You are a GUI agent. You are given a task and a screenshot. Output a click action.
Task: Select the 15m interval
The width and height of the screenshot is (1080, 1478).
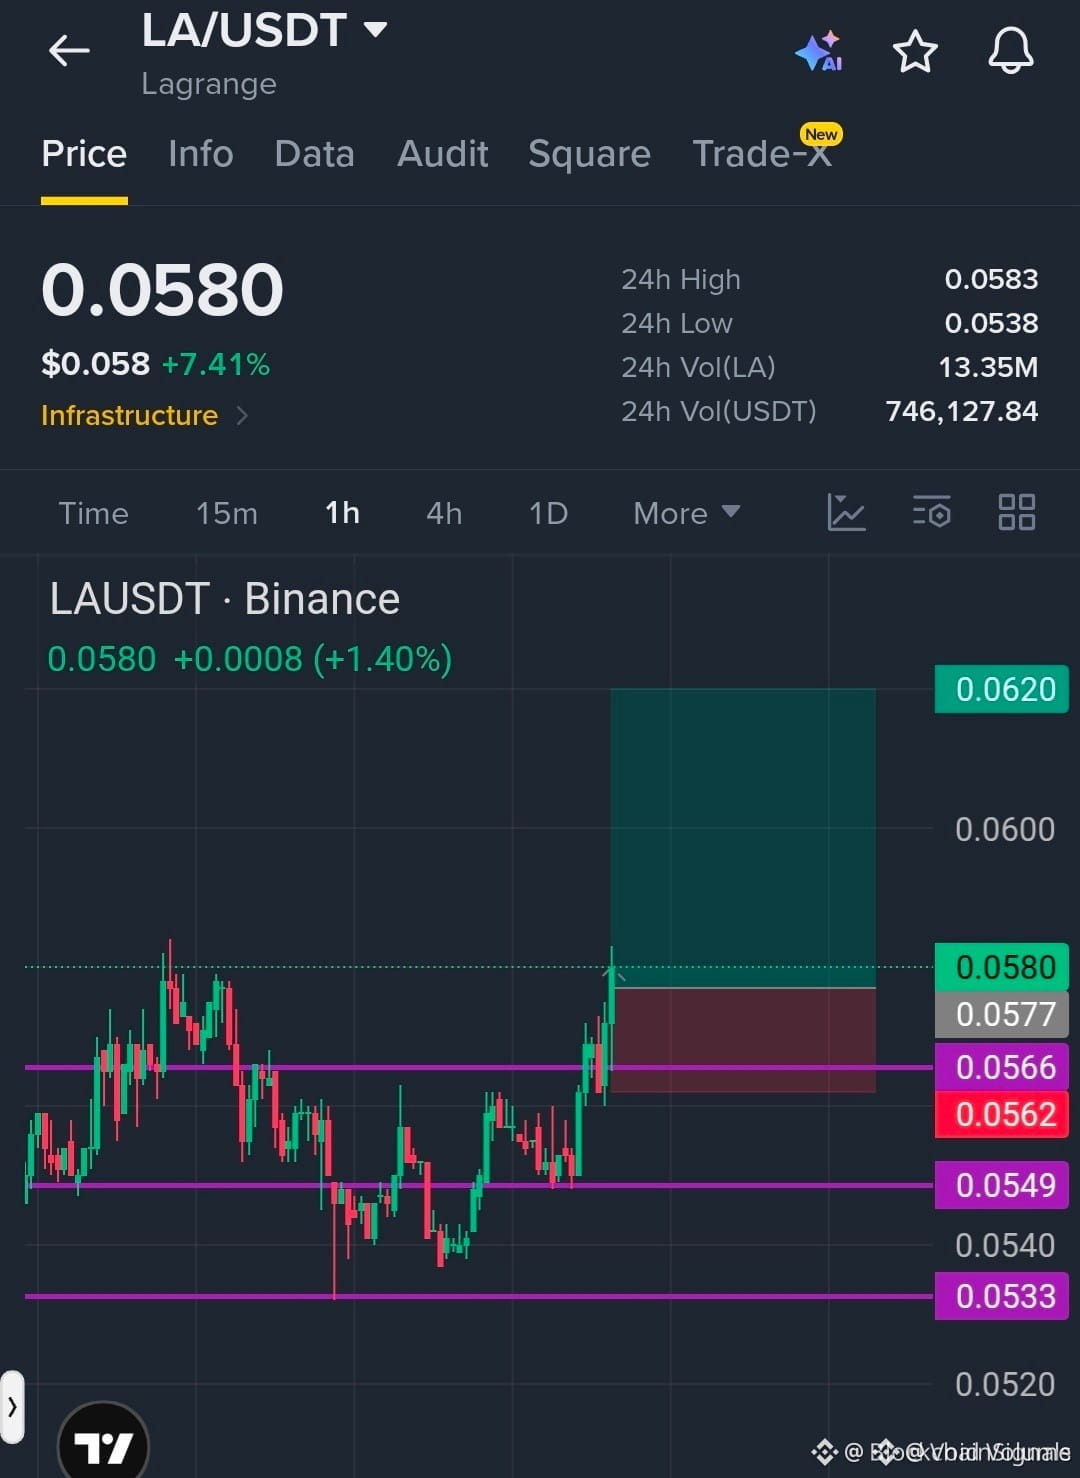tap(227, 513)
